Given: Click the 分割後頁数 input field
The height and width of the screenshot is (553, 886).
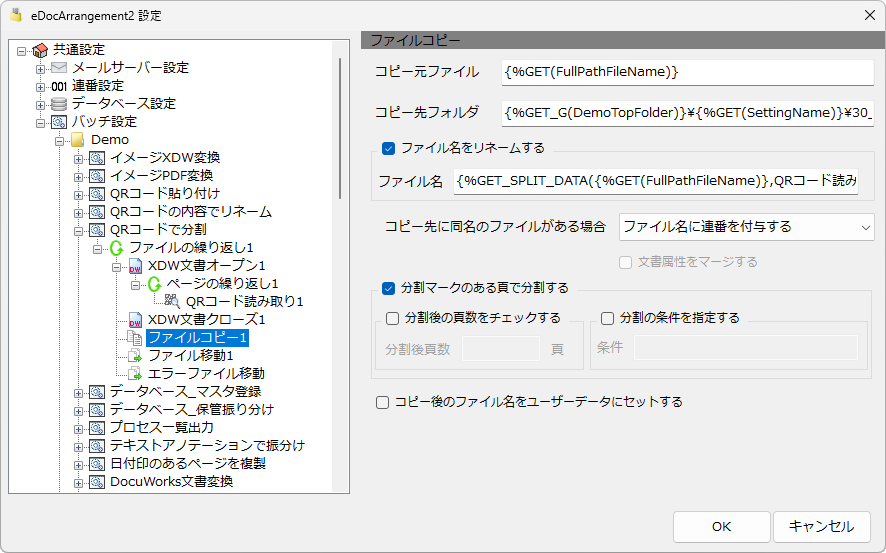Looking at the screenshot, I should [x=501, y=349].
